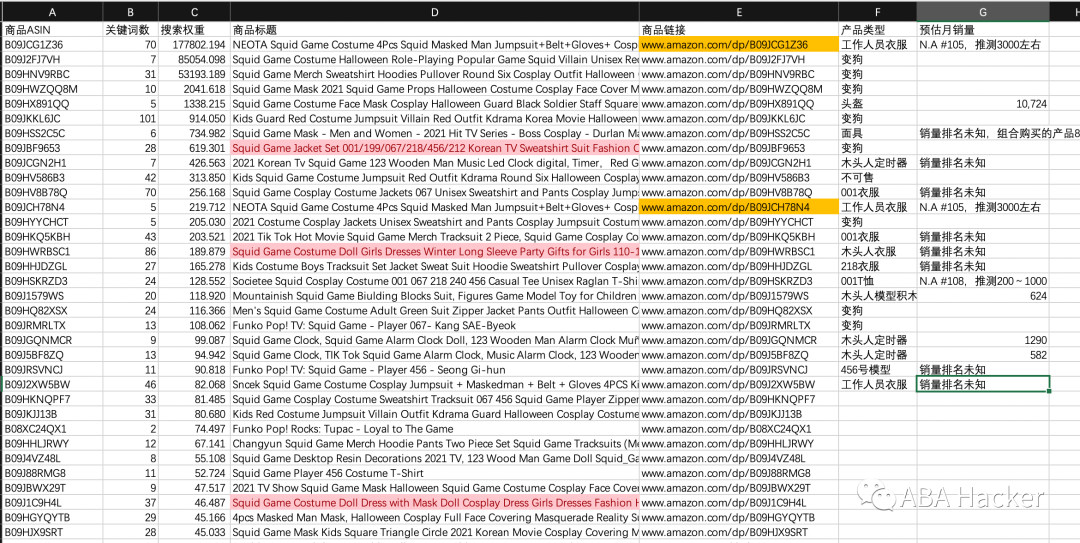Click title Funko Pop! TV Player 067- Kang SAE-Byeok
The width and height of the screenshot is (1080, 543).
click(435, 325)
